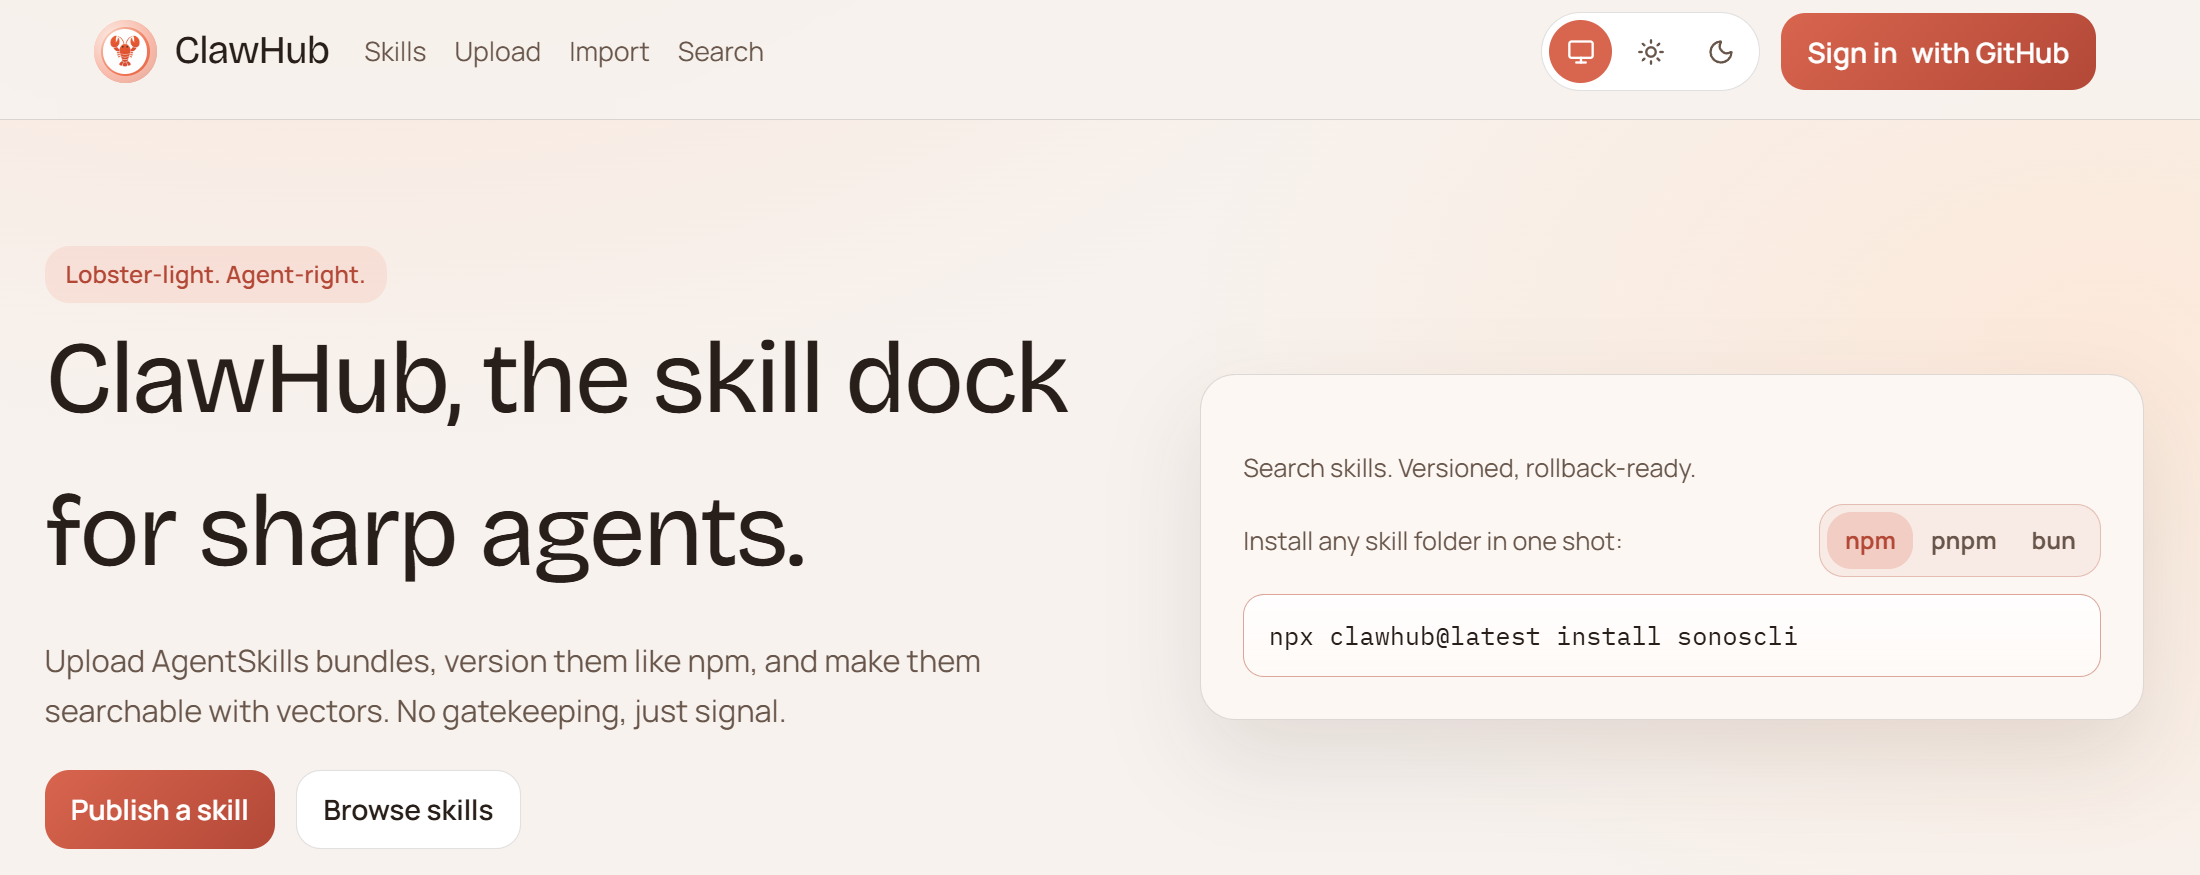Click the ClawHub skill dock headline
This screenshot has width=2200, height=875.
click(557, 455)
